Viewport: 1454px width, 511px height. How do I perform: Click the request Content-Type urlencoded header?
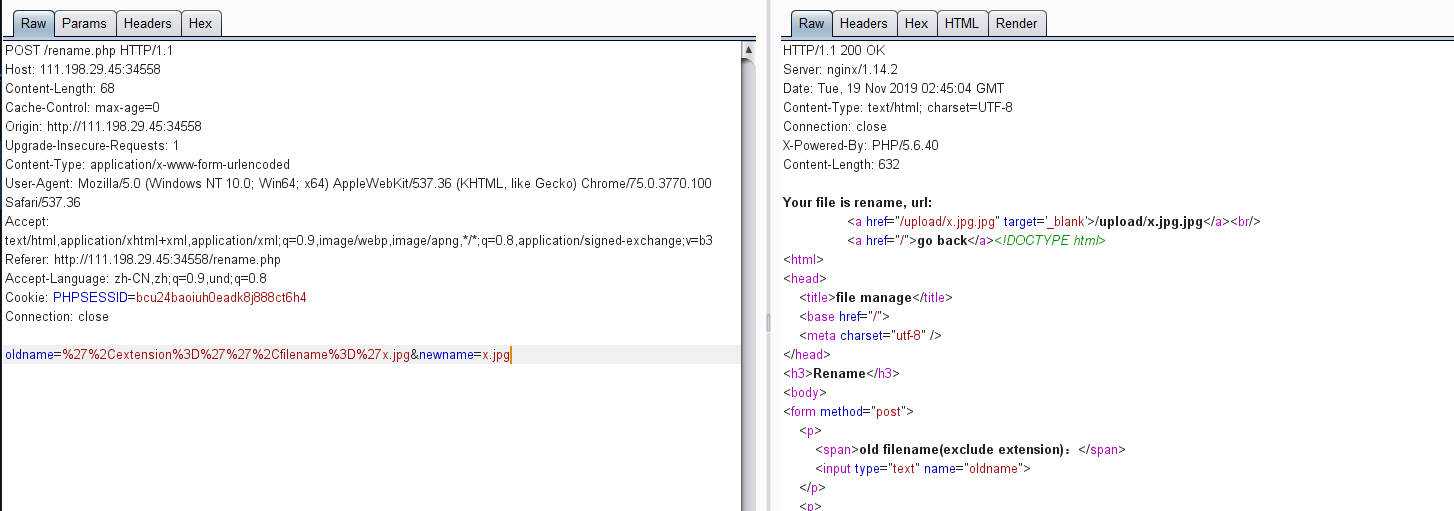[x=147, y=164]
